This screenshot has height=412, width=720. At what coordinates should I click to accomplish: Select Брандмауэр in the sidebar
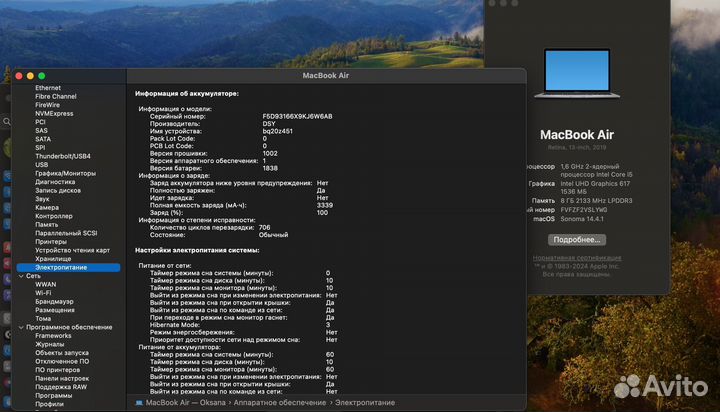[x=54, y=301]
